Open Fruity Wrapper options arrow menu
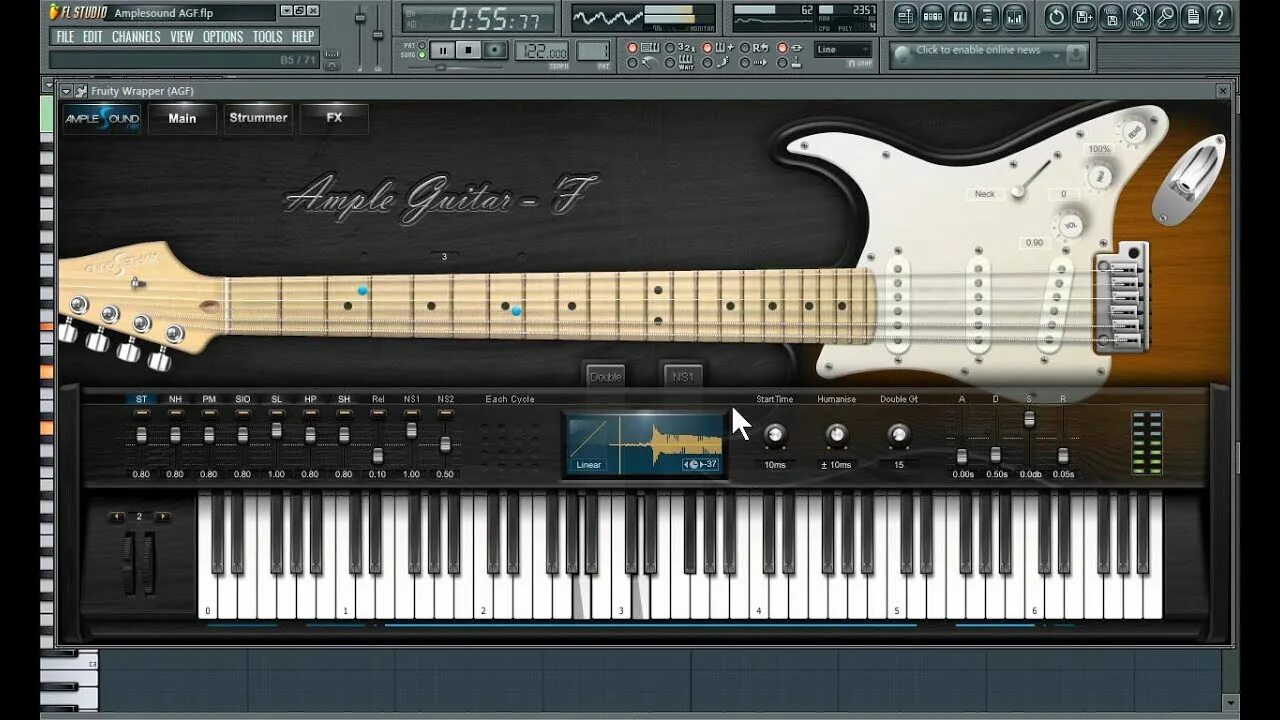1280x720 pixels. (x=67, y=91)
